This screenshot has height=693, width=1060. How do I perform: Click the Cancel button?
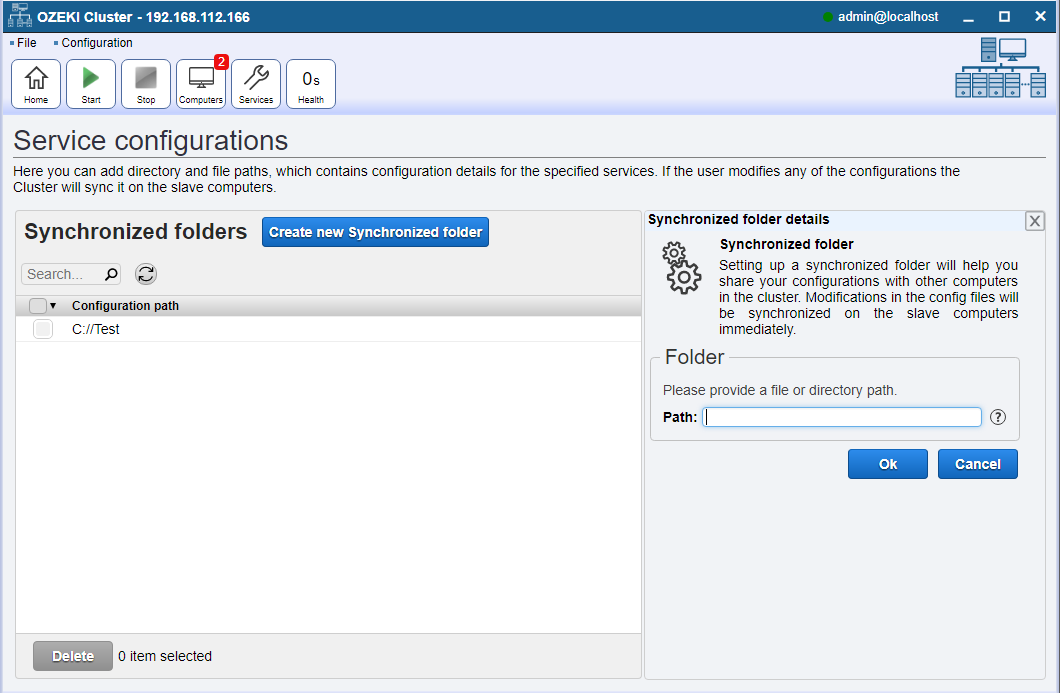pyautogui.click(x=978, y=464)
